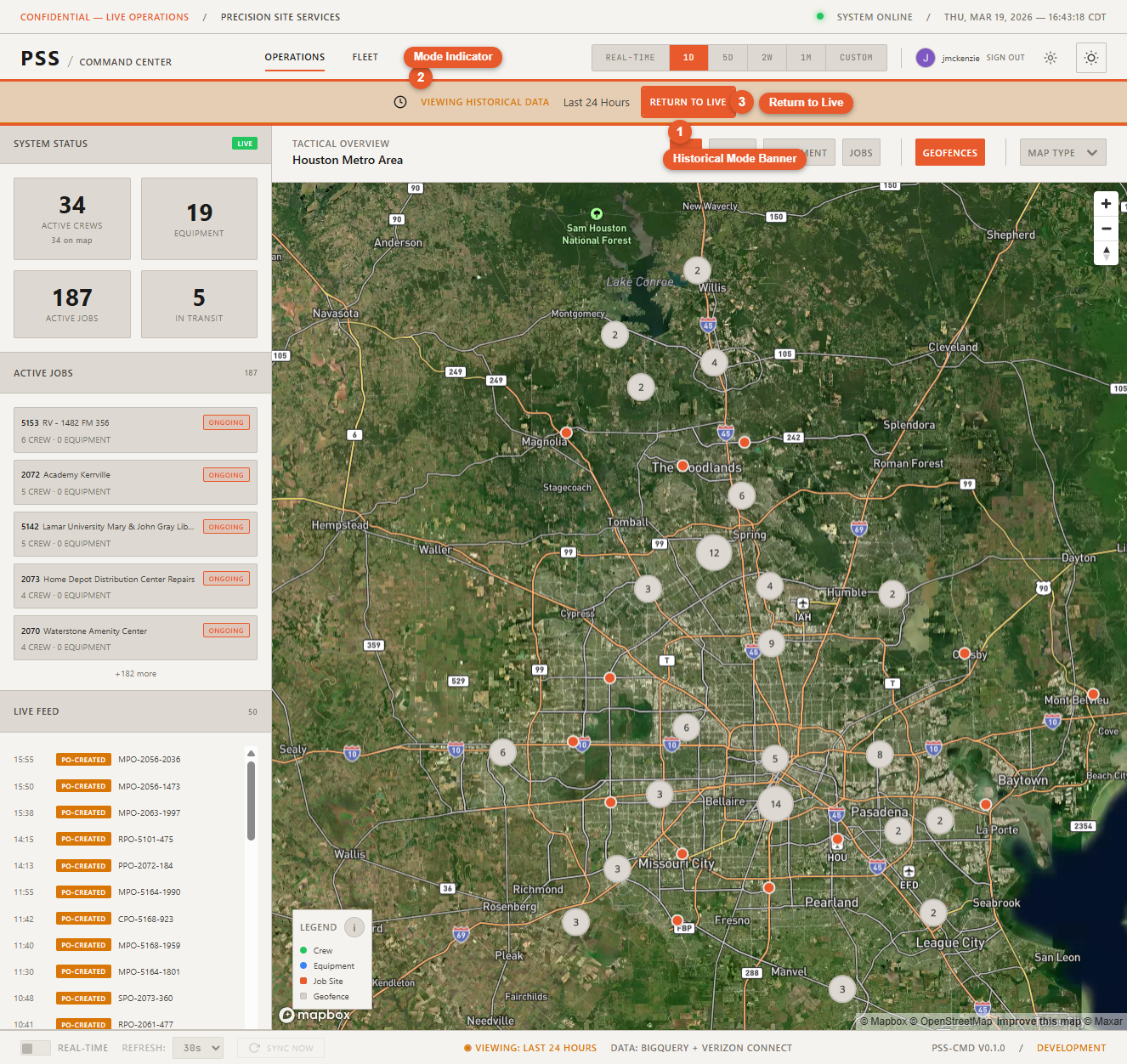Image resolution: width=1127 pixels, height=1064 pixels.
Task: Select the Operations tab
Action: [295, 57]
